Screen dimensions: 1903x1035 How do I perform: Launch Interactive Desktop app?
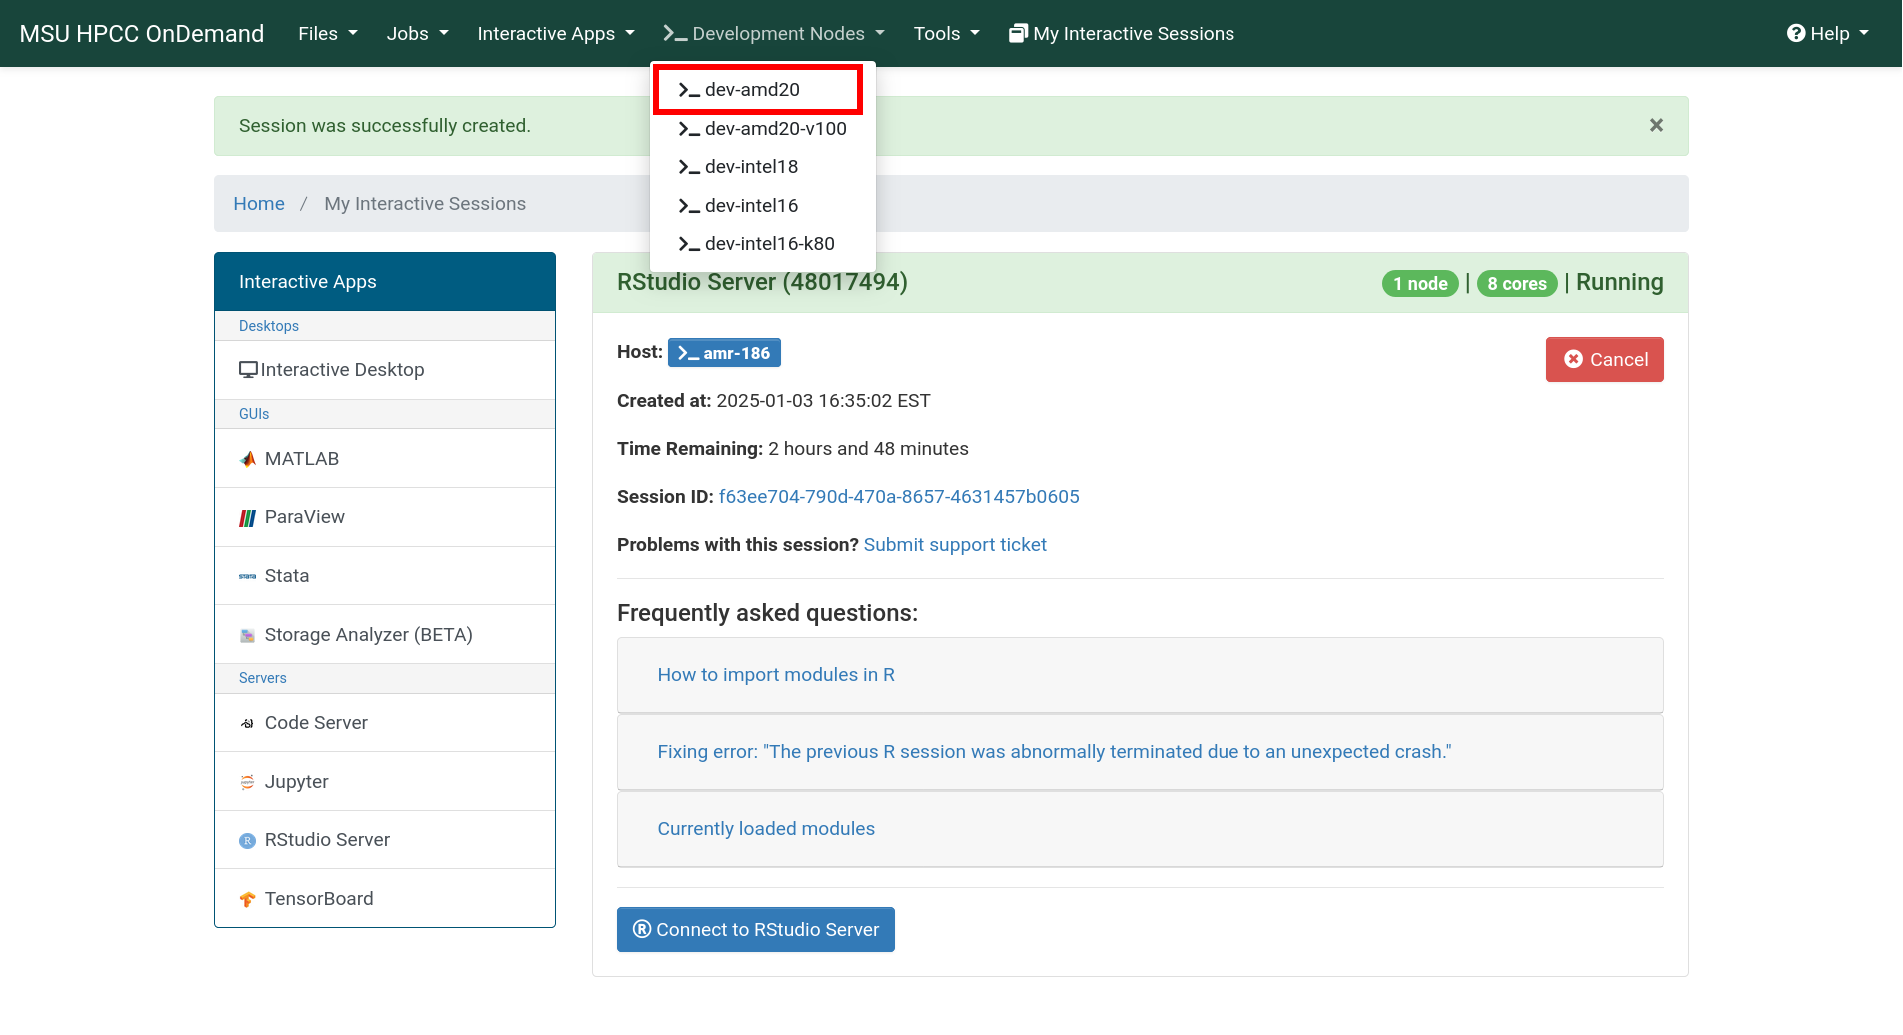coord(385,370)
